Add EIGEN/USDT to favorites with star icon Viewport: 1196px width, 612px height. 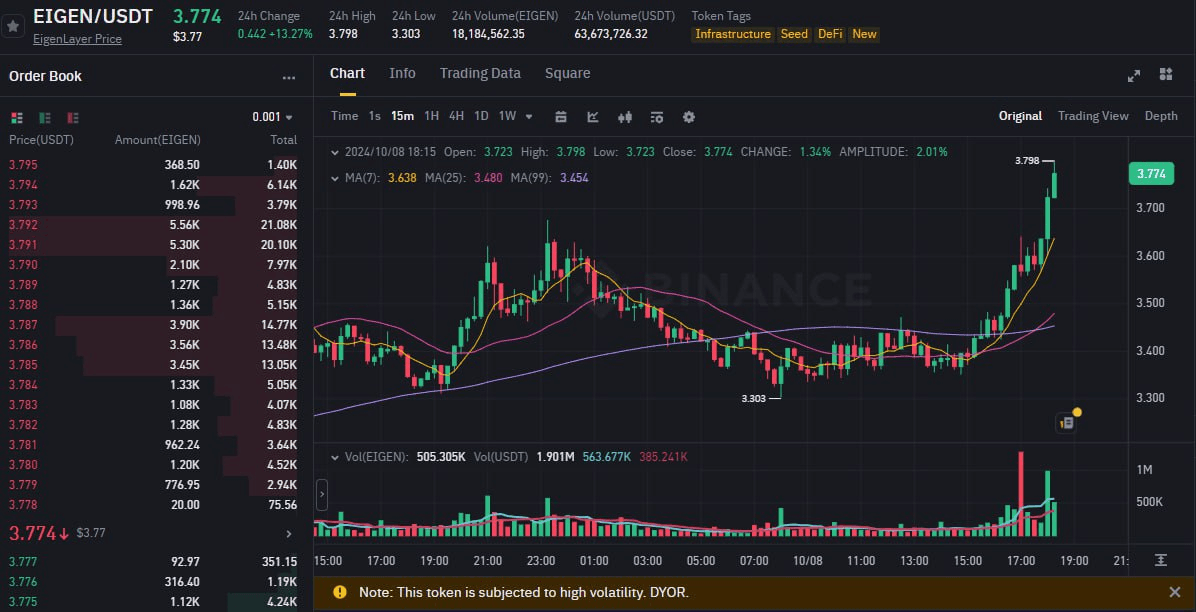pyautogui.click(x=13, y=26)
